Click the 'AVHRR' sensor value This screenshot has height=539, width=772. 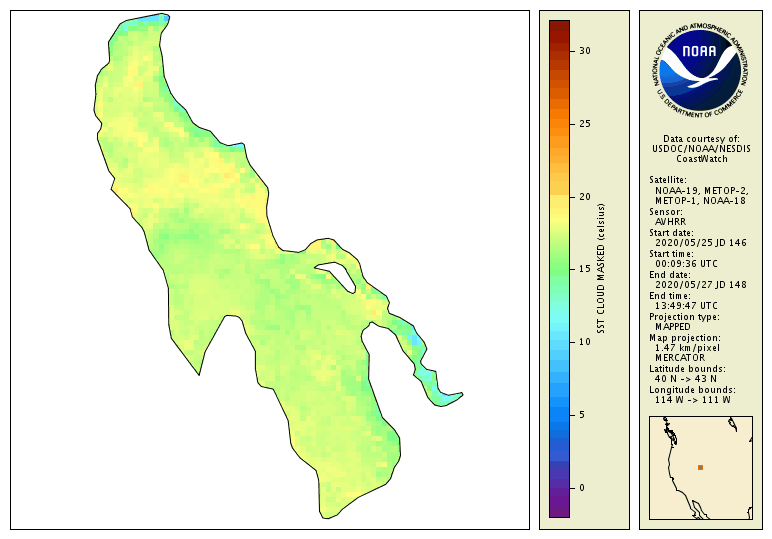point(670,222)
